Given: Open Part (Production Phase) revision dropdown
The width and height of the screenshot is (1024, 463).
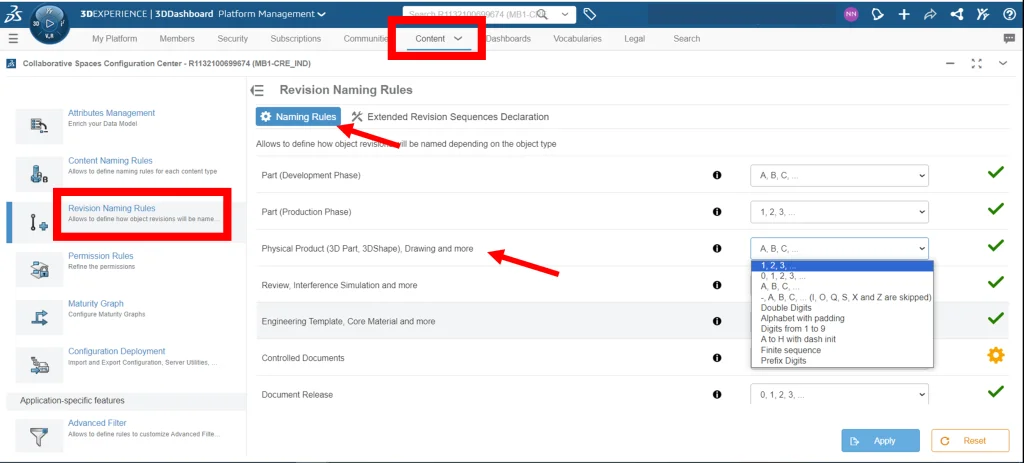Looking at the screenshot, I should [839, 212].
